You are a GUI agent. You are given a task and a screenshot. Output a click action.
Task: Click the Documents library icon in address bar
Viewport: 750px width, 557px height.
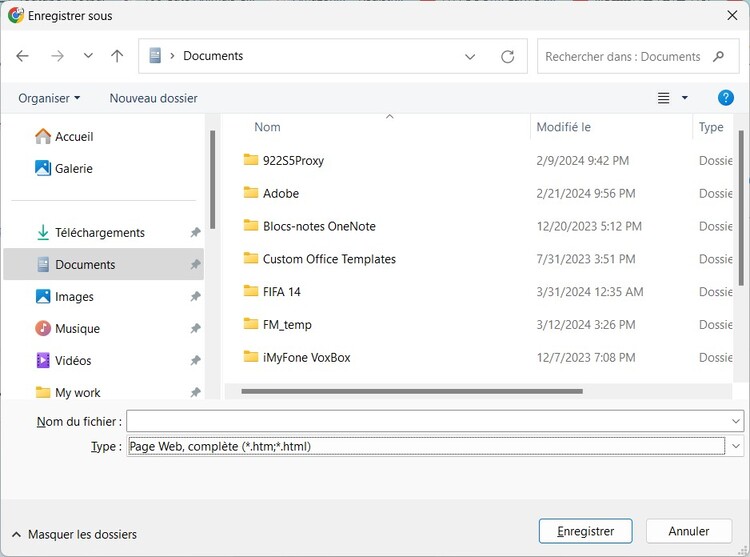pos(155,56)
